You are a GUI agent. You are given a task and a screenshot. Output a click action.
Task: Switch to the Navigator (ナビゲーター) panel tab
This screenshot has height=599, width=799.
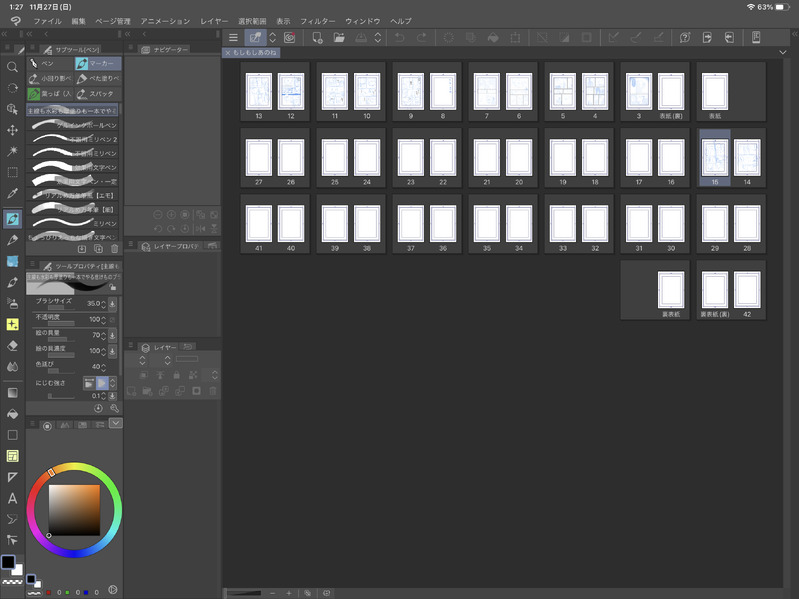[165, 49]
